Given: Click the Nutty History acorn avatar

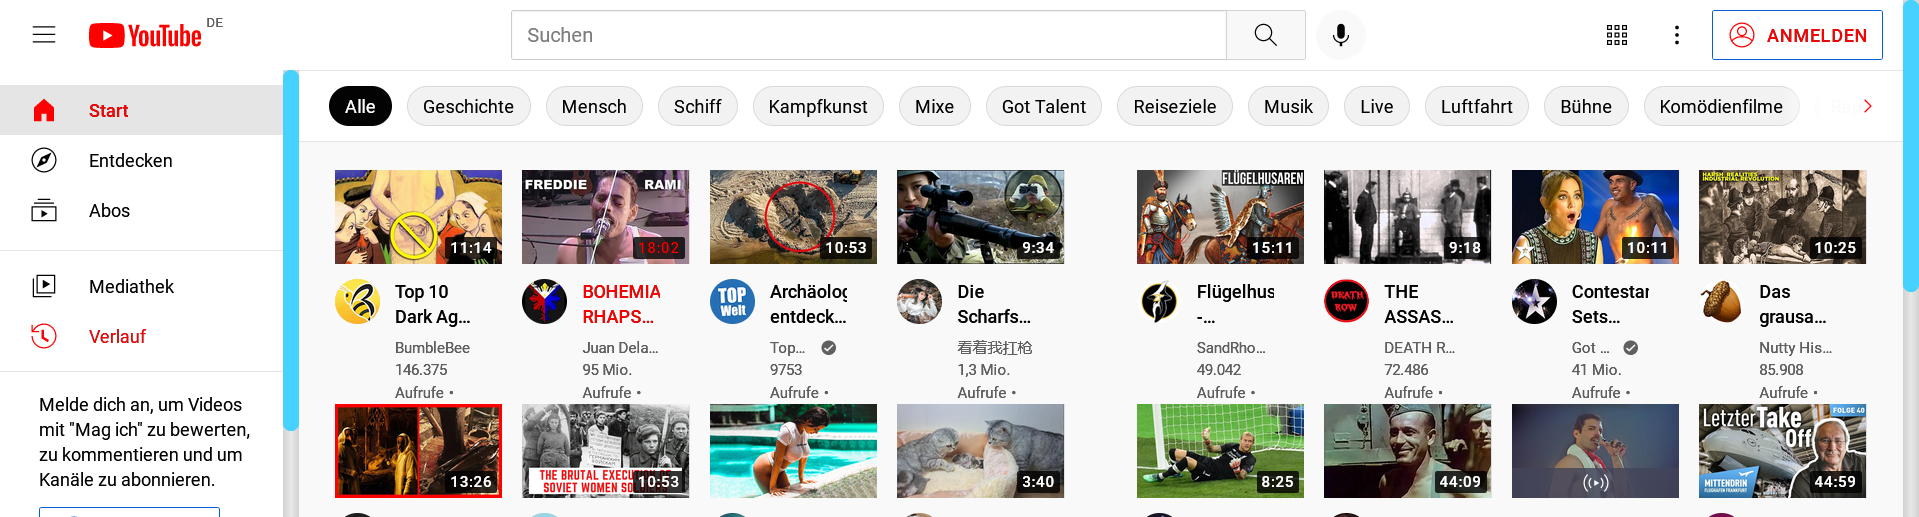Looking at the screenshot, I should point(1722,302).
